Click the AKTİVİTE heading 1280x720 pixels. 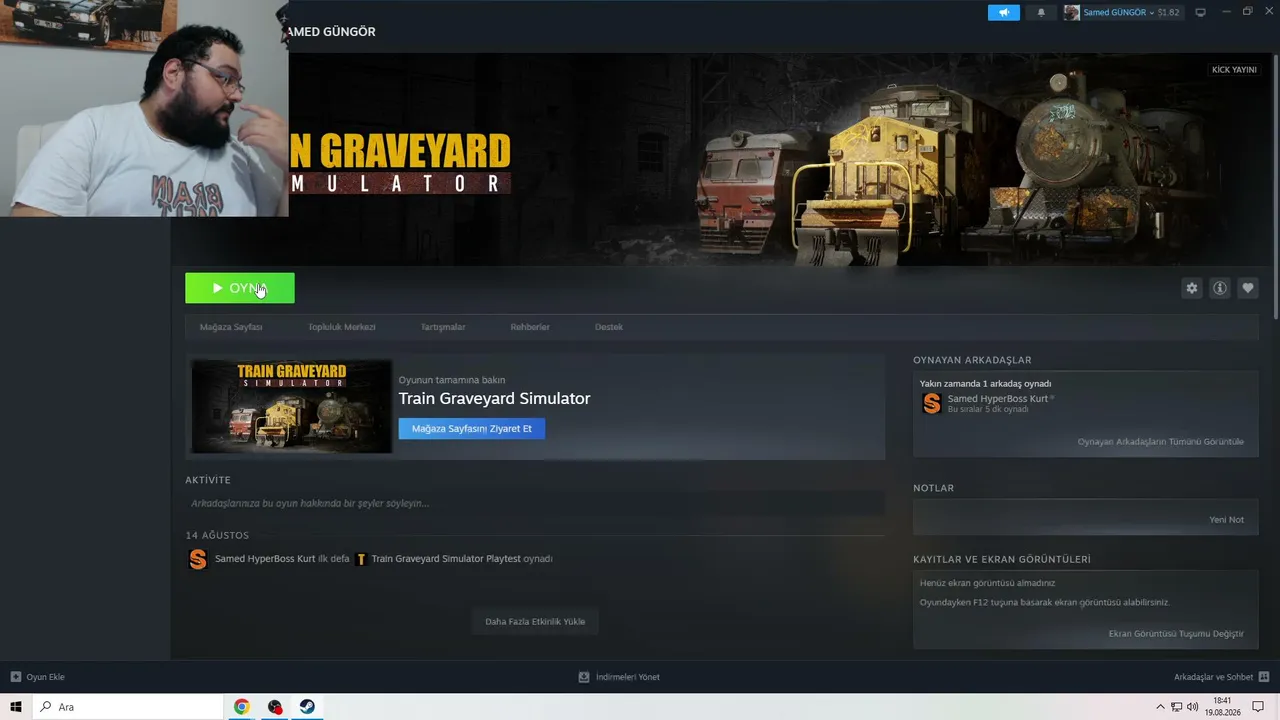[208, 480]
